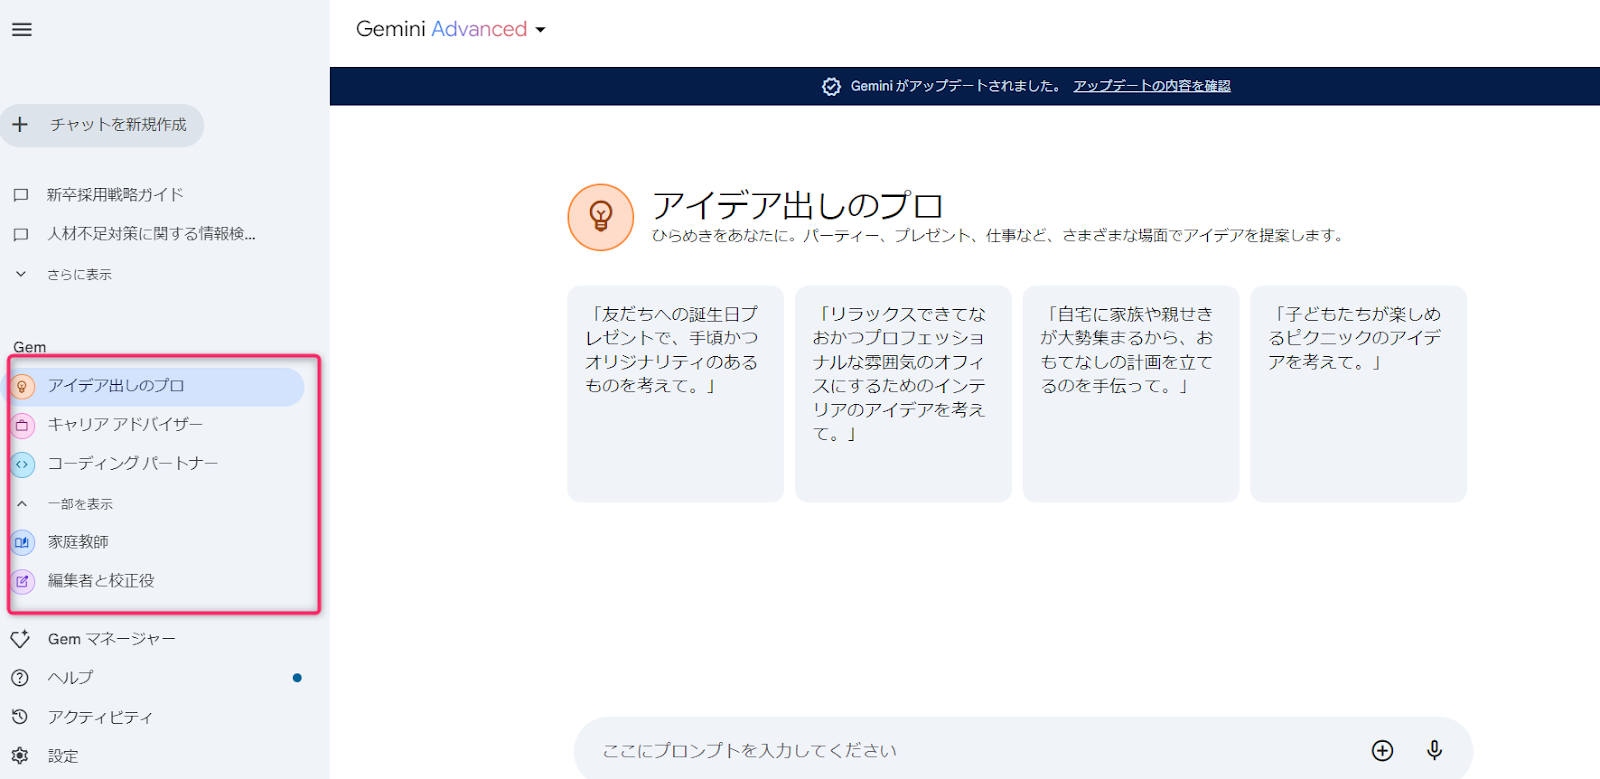The width and height of the screenshot is (1600, 779).
Task: Select the コーディング パートナー code icon
Action: click(x=22, y=464)
